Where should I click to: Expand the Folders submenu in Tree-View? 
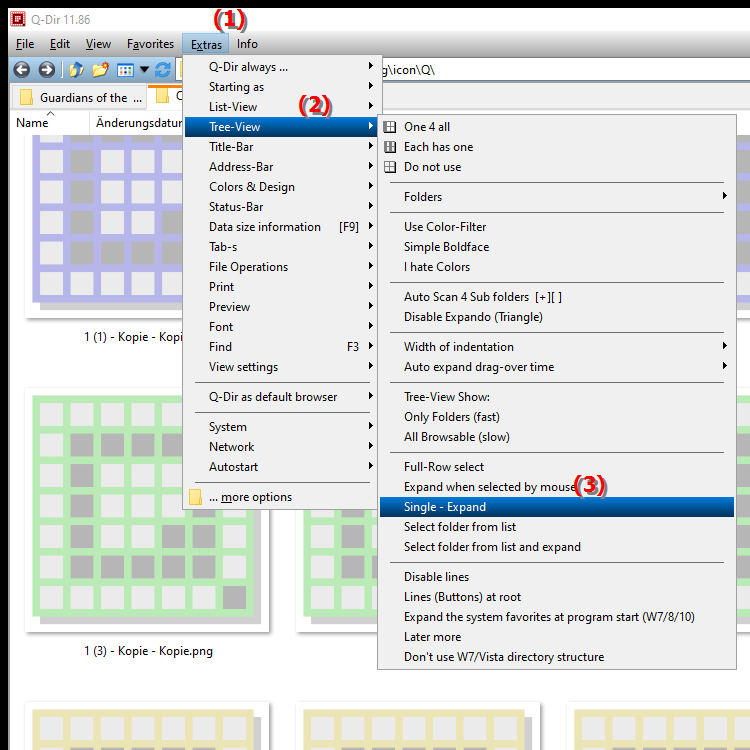[557, 197]
